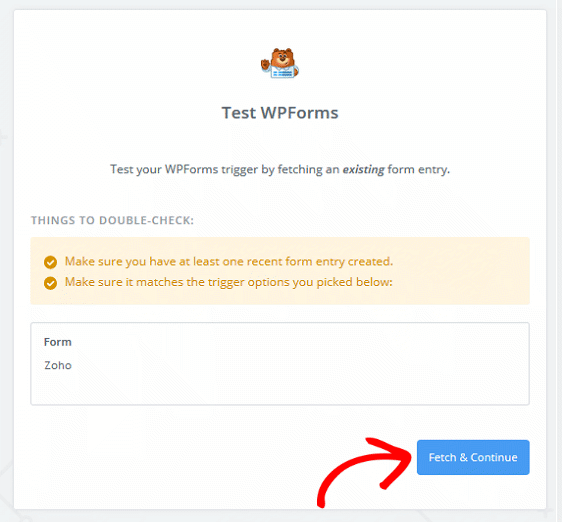Select the Zoho form value
This screenshot has width=562, height=522.
[58, 365]
